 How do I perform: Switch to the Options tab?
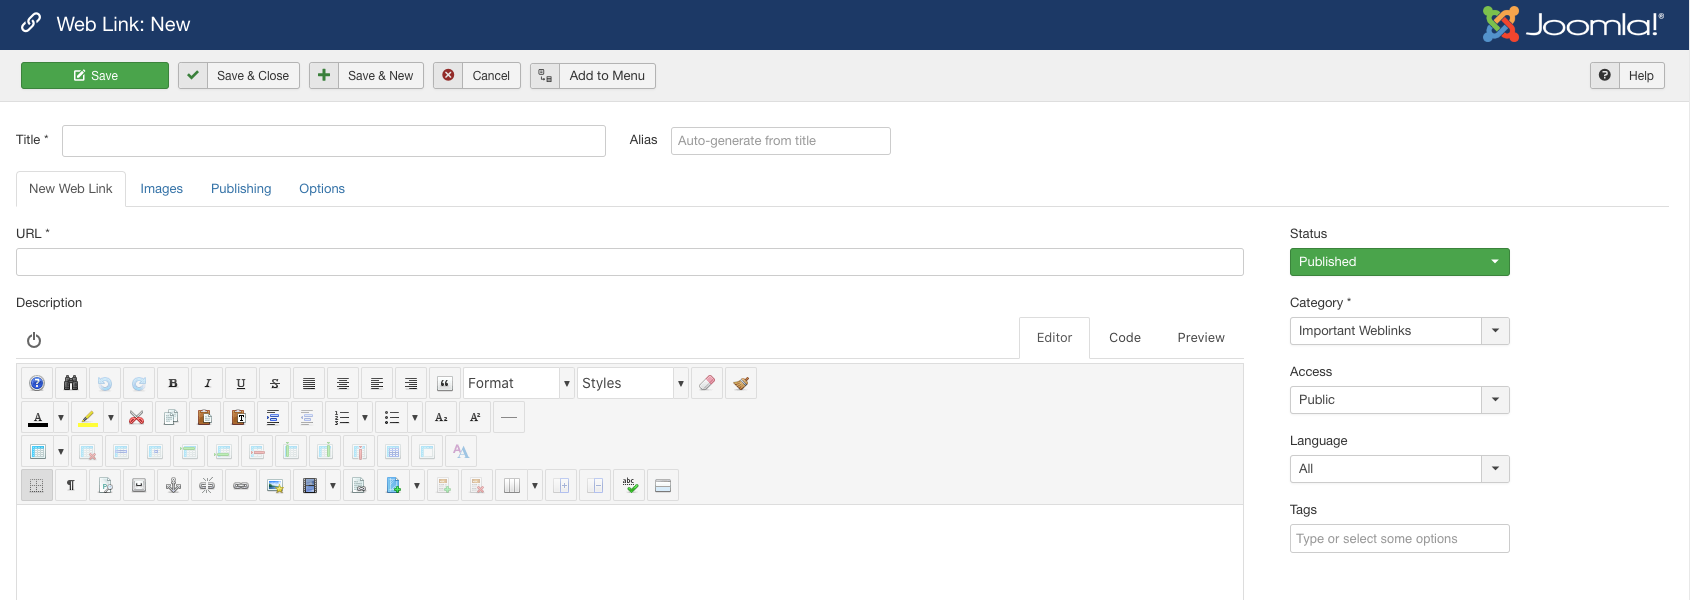click(x=322, y=189)
